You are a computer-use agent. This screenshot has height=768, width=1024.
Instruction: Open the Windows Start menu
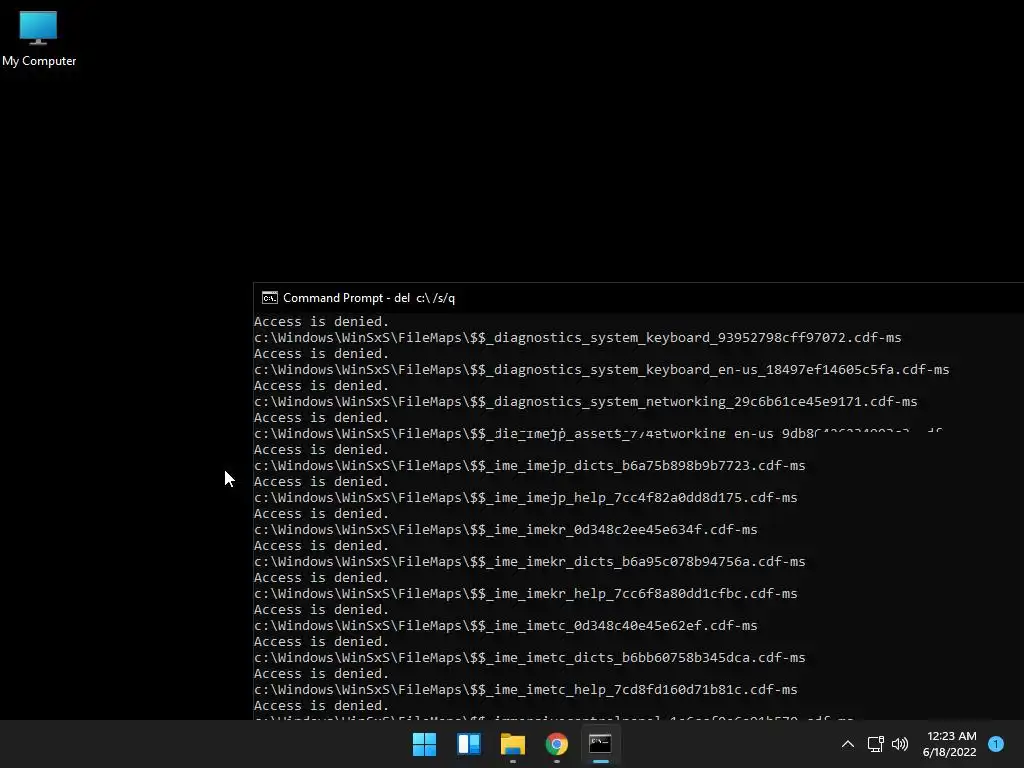tap(424, 744)
